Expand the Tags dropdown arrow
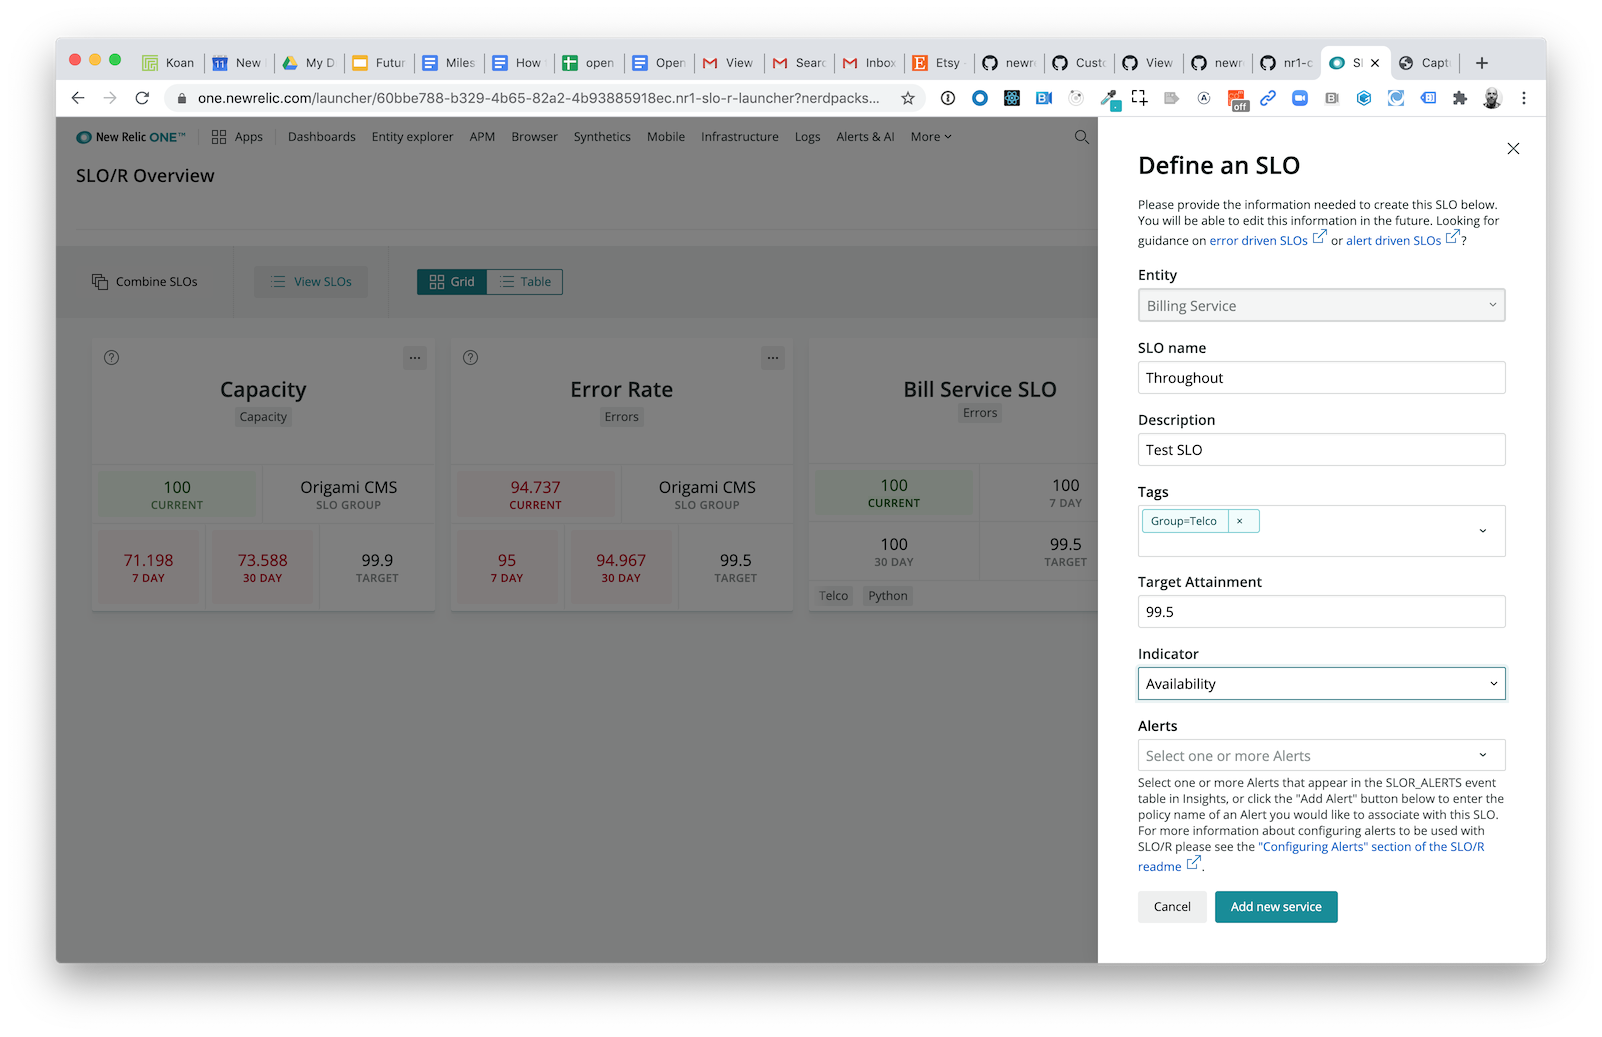This screenshot has height=1037, width=1602. 1483,531
